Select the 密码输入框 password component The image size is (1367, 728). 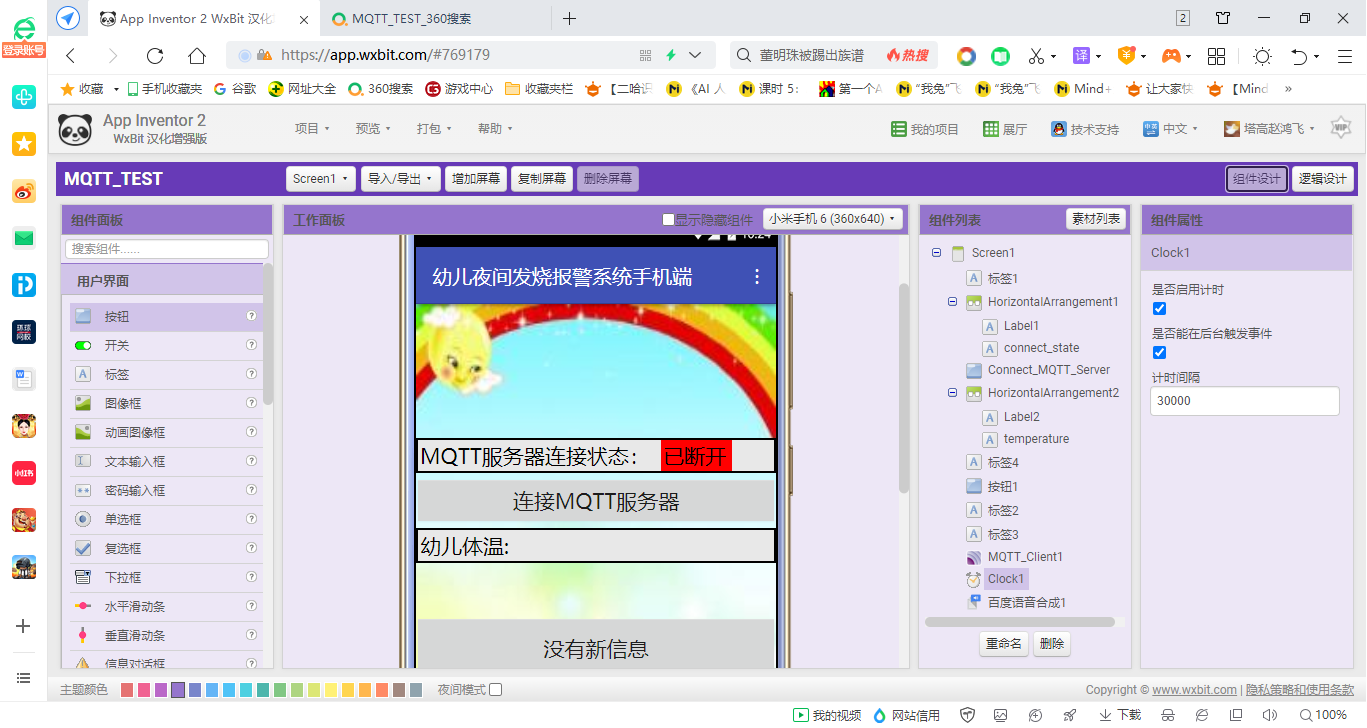(x=166, y=490)
